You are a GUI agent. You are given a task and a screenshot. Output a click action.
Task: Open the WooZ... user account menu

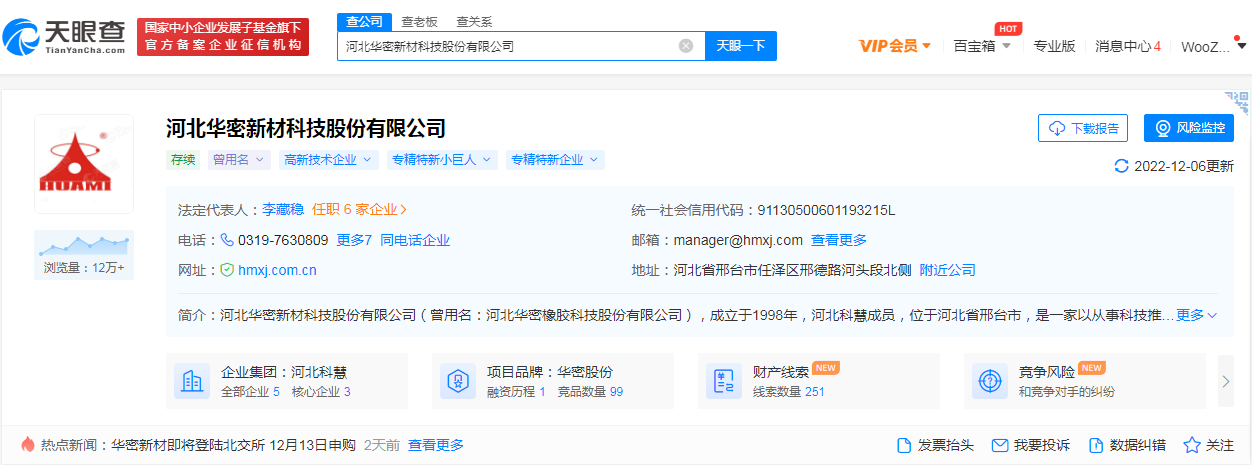[1211, 46]
